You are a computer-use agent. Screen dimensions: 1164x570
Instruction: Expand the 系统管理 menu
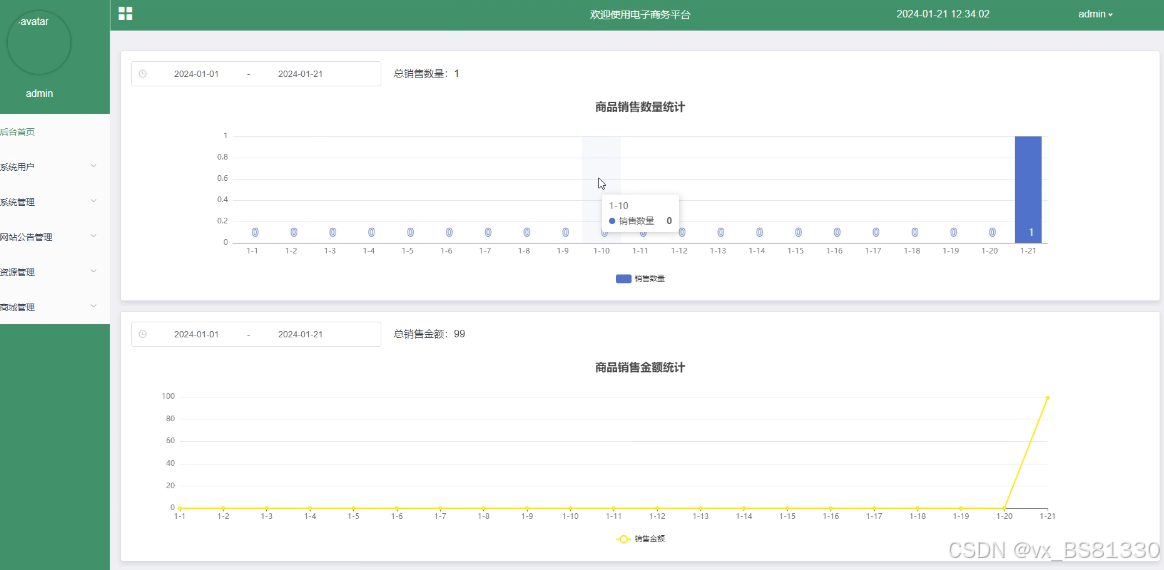pyautogui.click(x=55, y=202)
